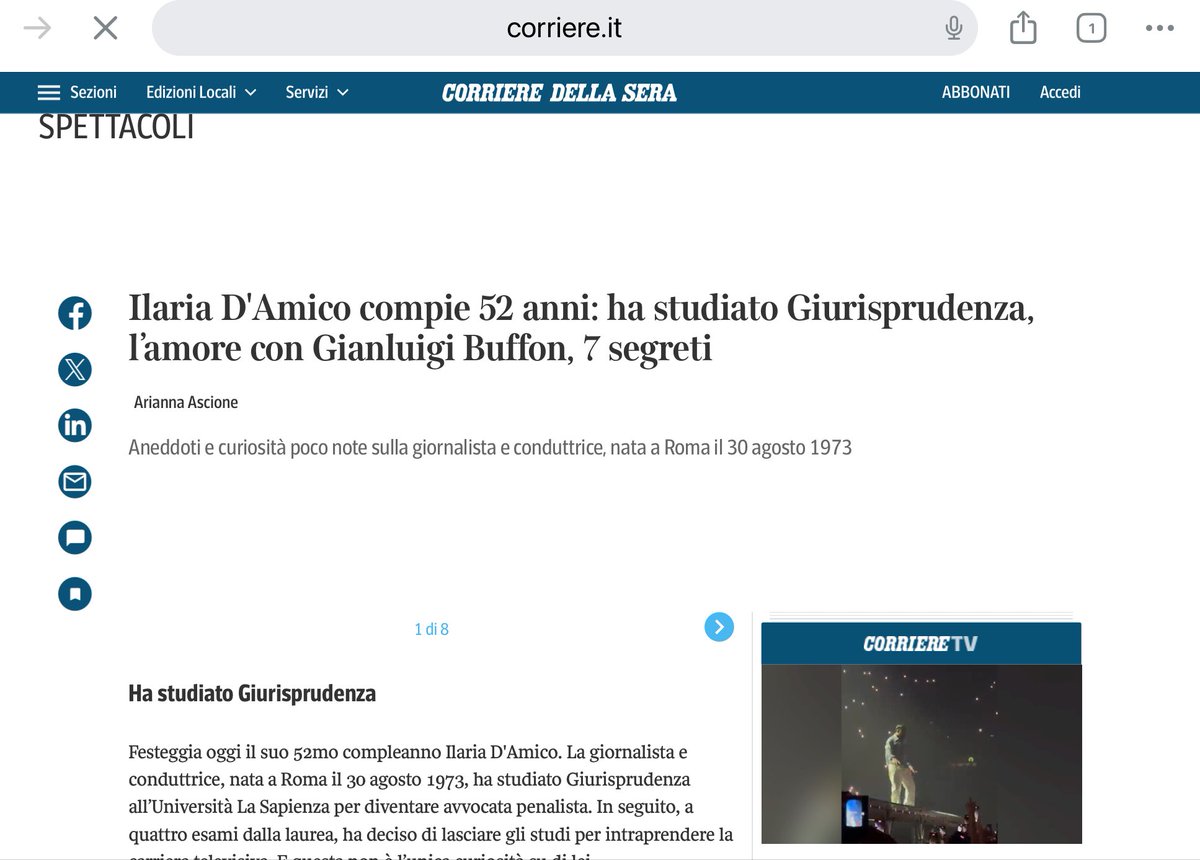Open the browser tab overview
This screenshot has width=1200, height=860.
pos(1091,28)
